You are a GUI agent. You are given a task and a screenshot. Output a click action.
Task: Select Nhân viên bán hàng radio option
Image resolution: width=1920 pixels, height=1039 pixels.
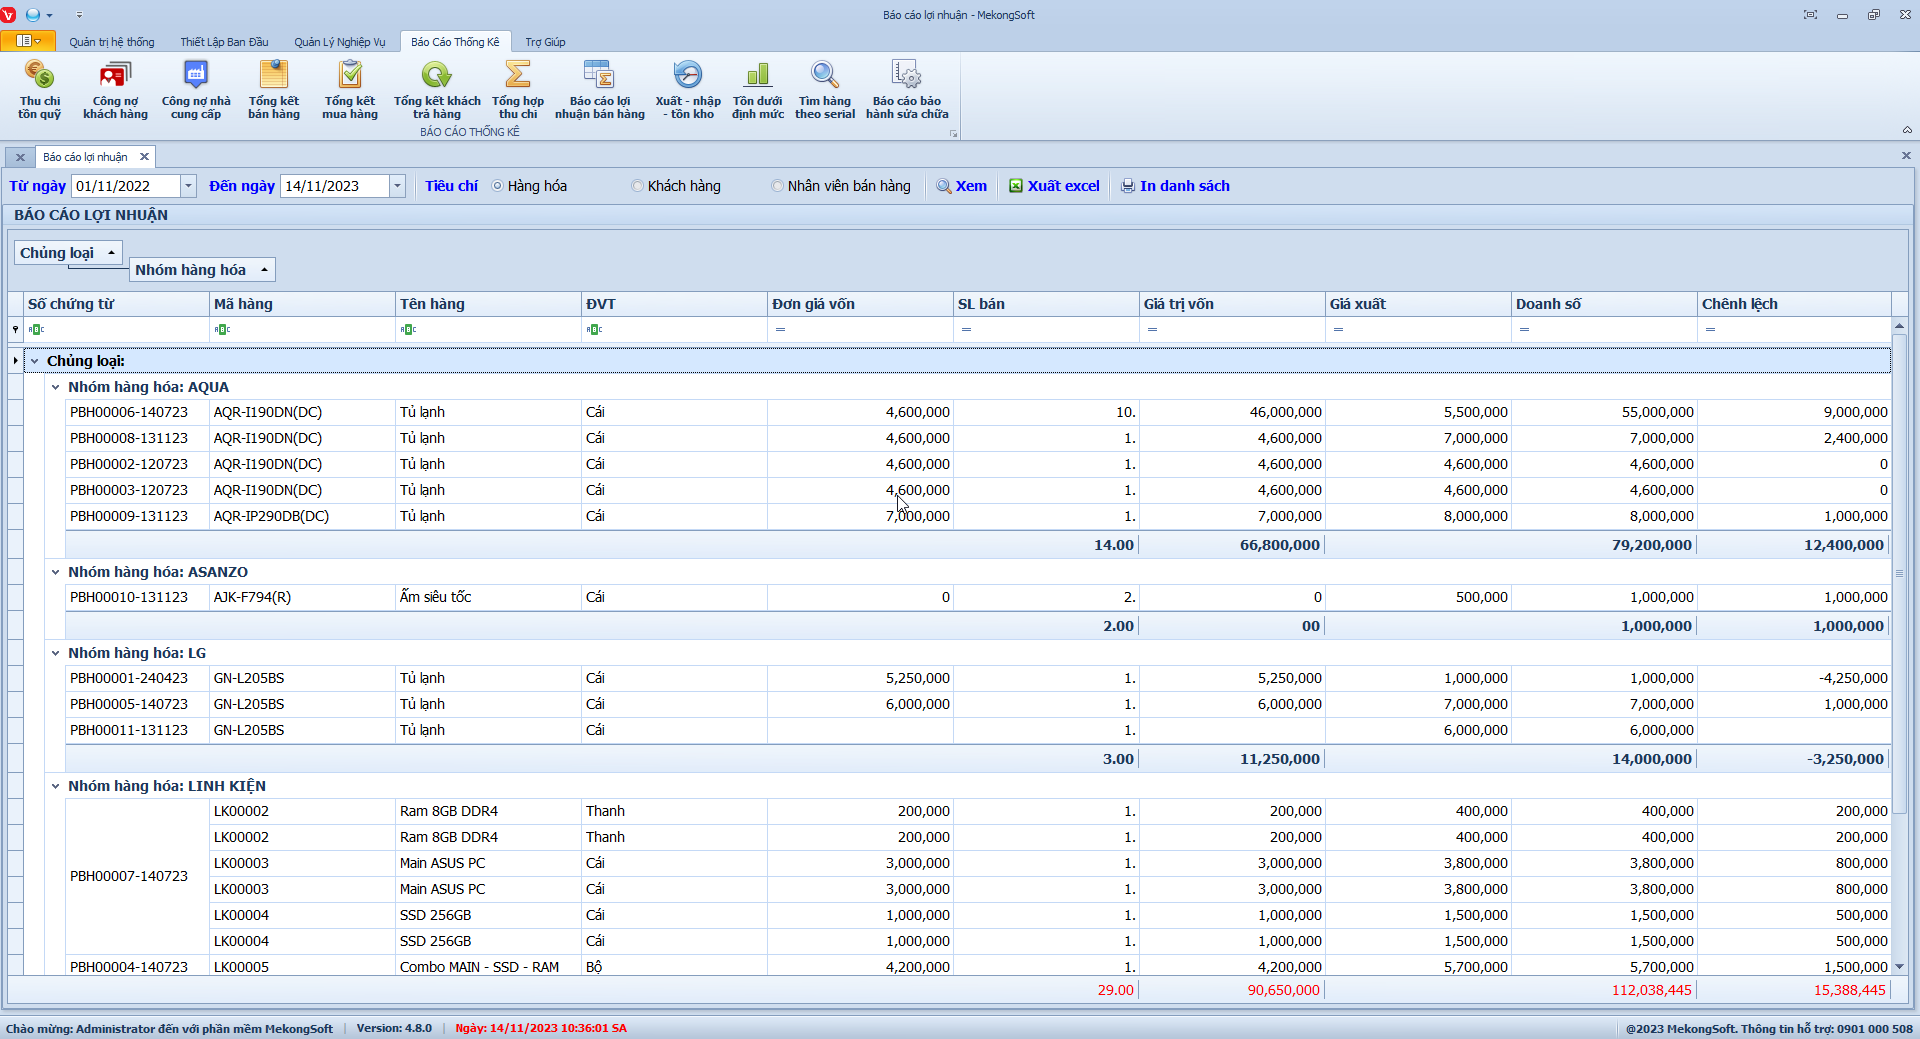point(778,186)
